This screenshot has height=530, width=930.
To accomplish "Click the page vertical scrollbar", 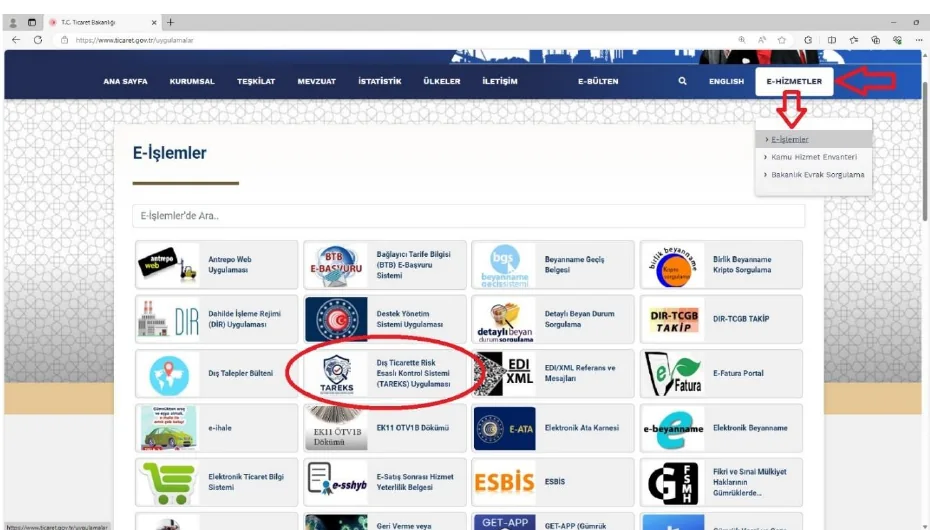I will (x=926, y=151).
